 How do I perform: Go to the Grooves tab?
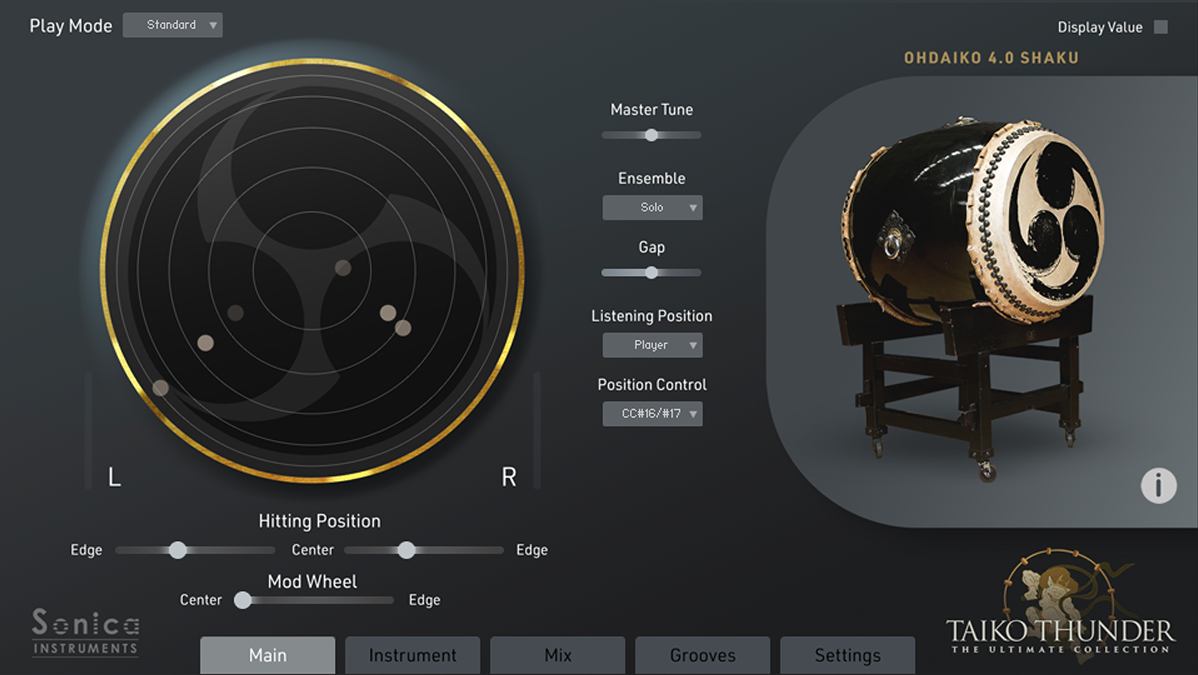click(702, 656)
